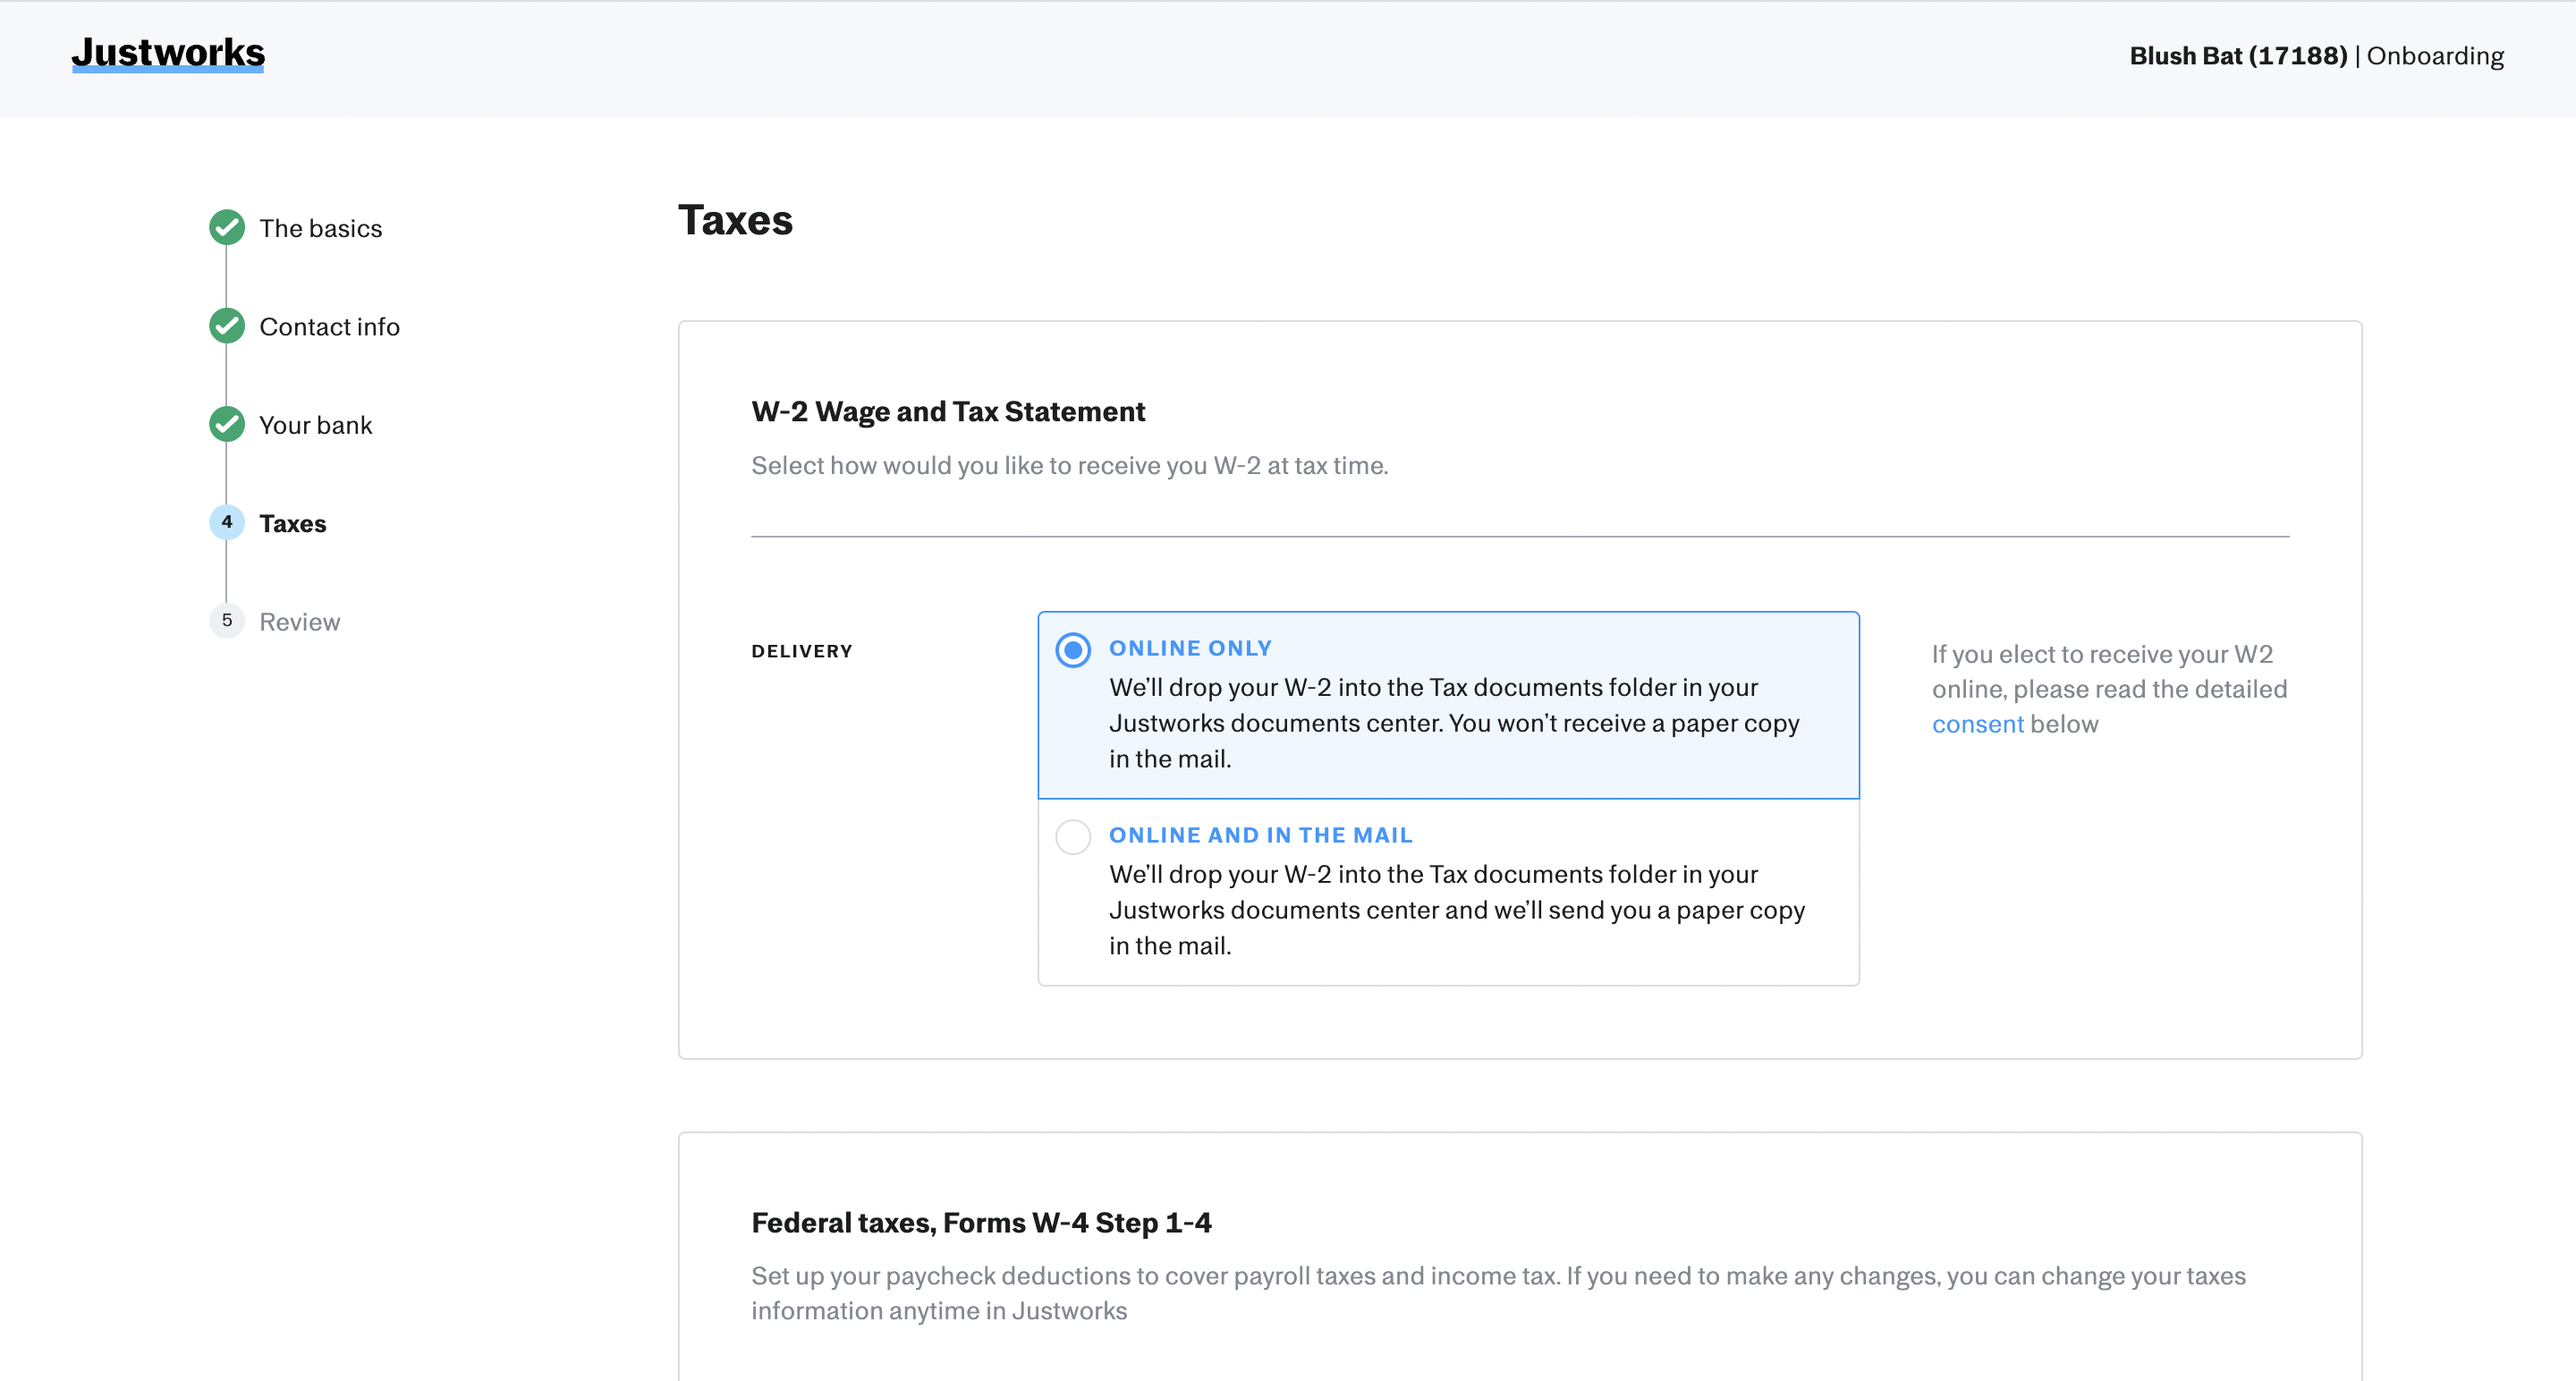Open the consent link
Viewport: 2576px width, 1381px height.
[x=1977, y=724]
